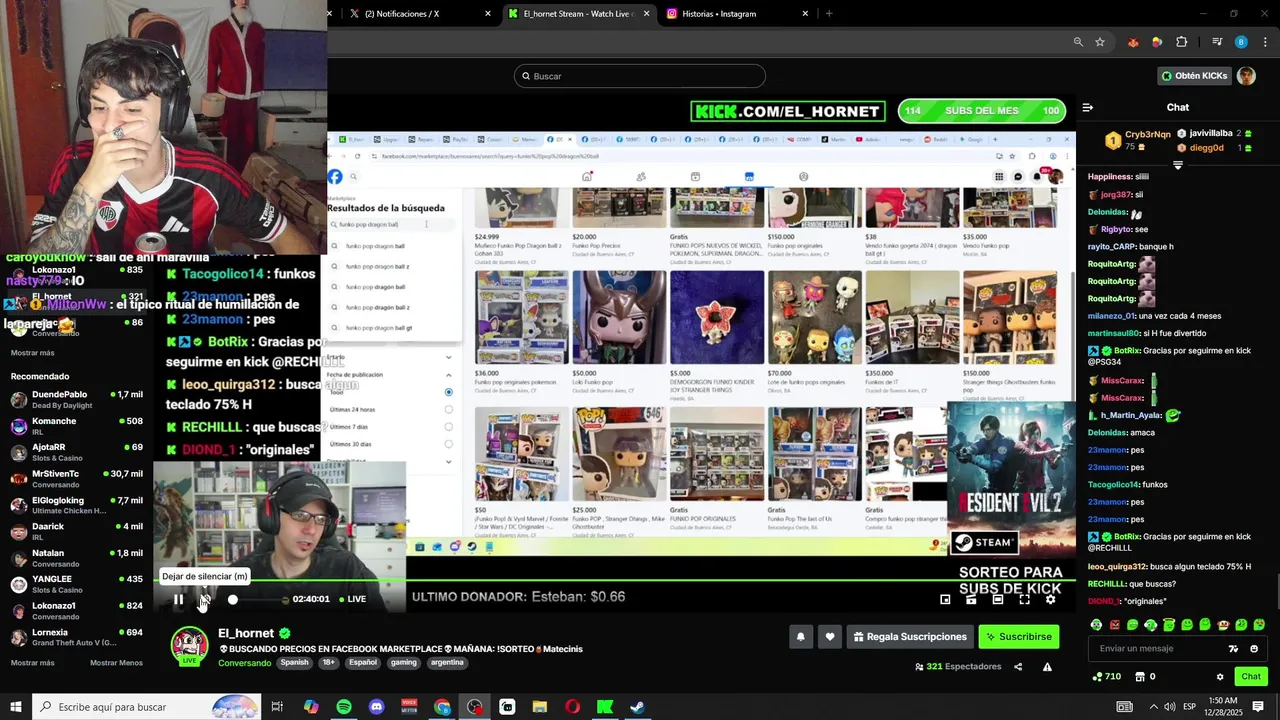Click the gaming tag

click(x=404, y=662)
